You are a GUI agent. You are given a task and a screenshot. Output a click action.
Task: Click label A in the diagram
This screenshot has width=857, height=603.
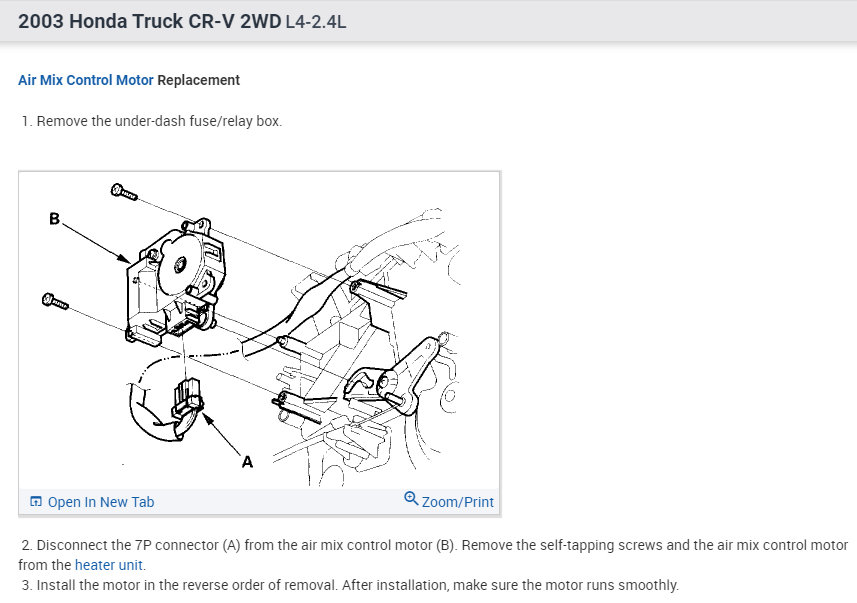tap(247, 462)
